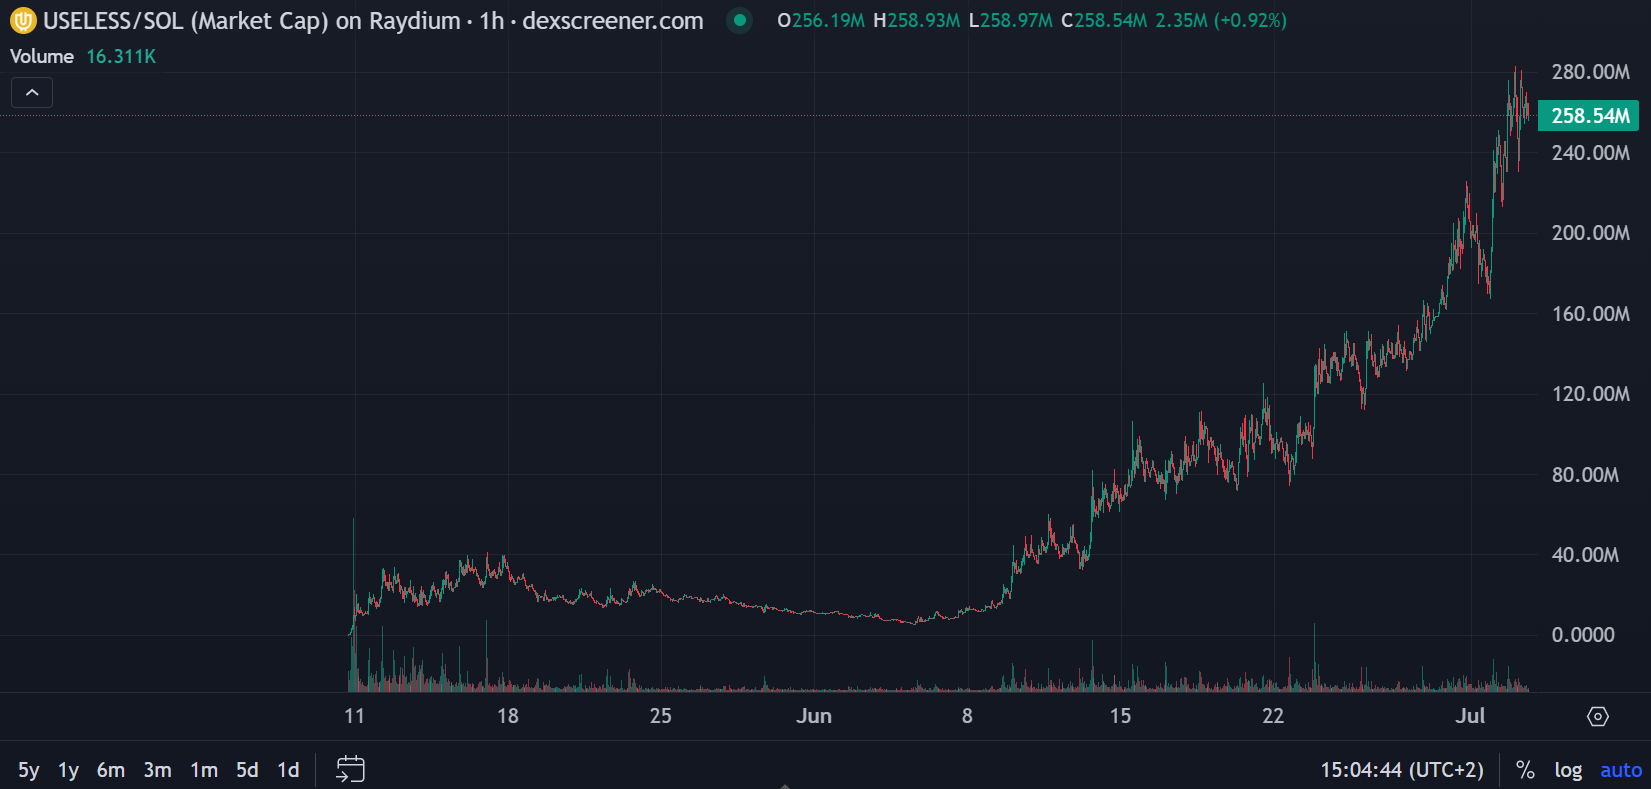Click the 40.00M price axis label

tap(1585, 555)
